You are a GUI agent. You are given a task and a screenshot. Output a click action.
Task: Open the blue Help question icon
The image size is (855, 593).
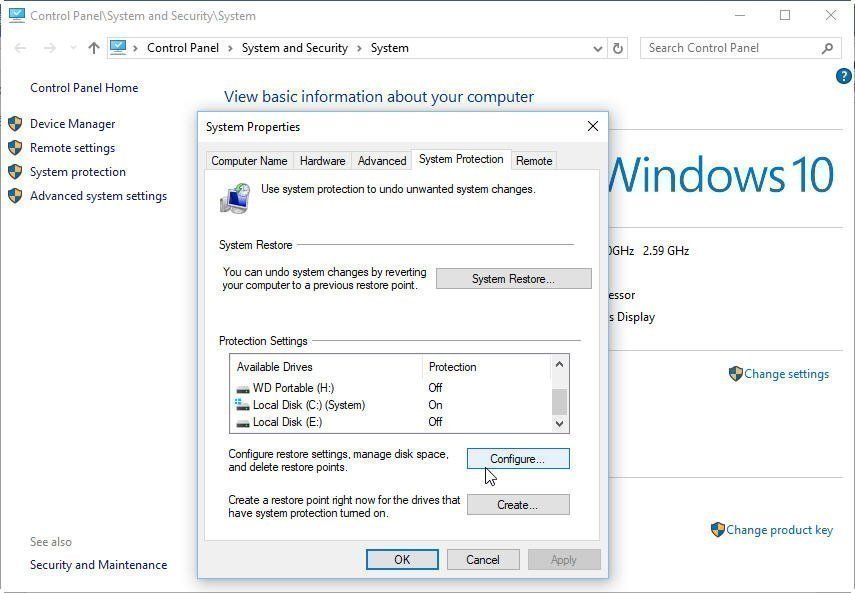point(844,76)
